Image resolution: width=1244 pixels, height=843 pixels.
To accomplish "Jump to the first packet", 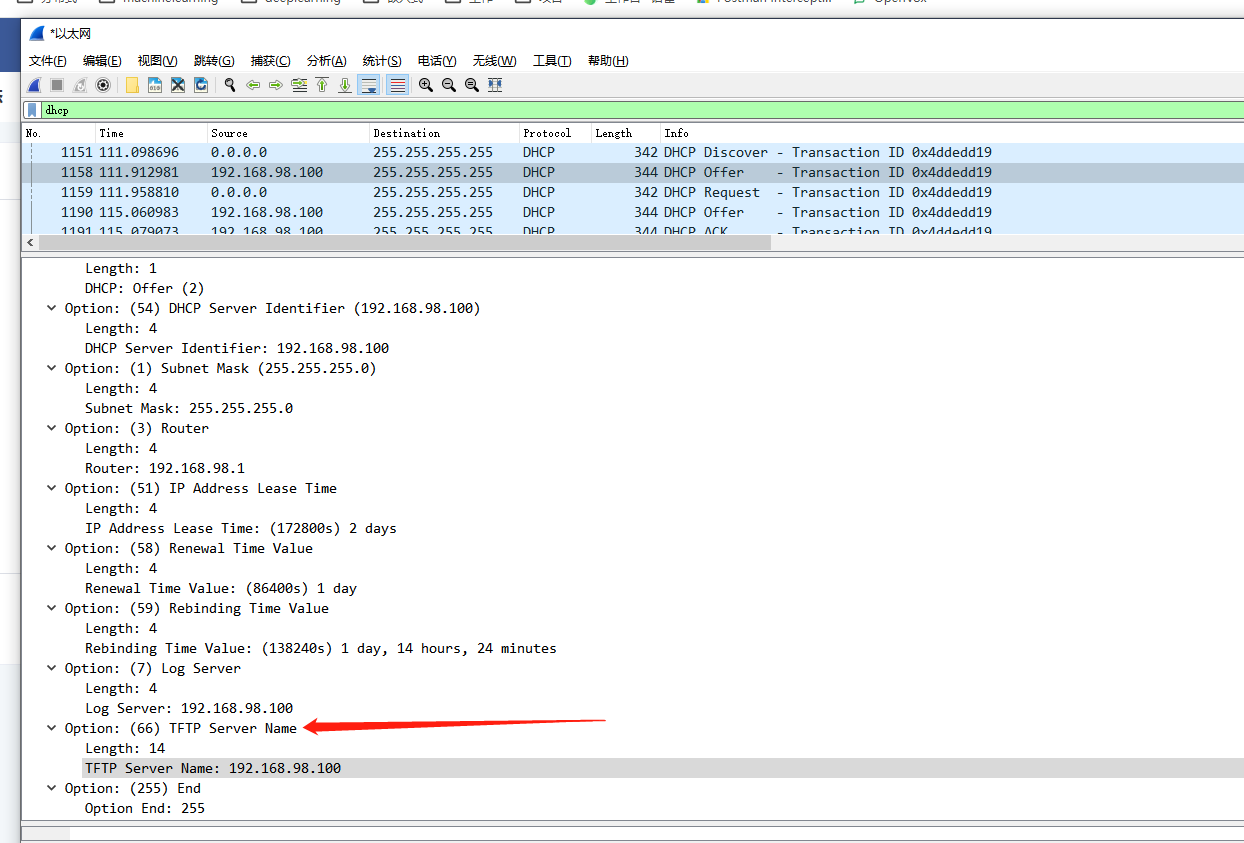I will 322,85.
